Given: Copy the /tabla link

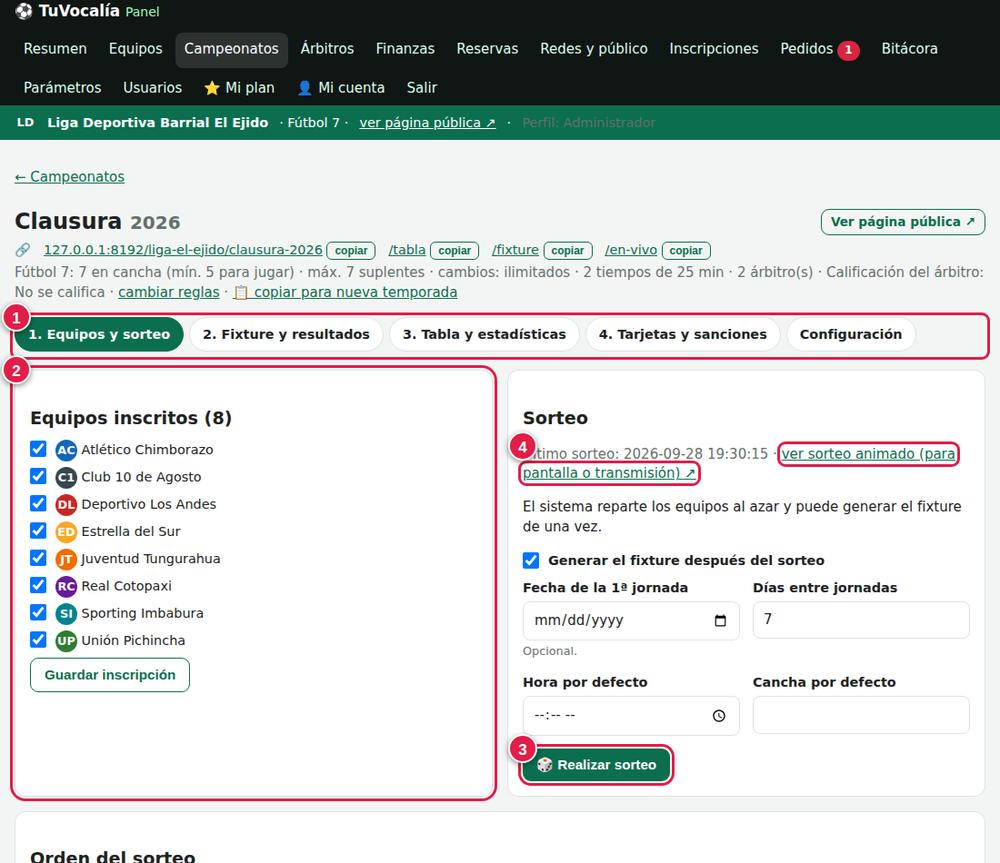Looking at the screenshot, I should coord(455,251).
